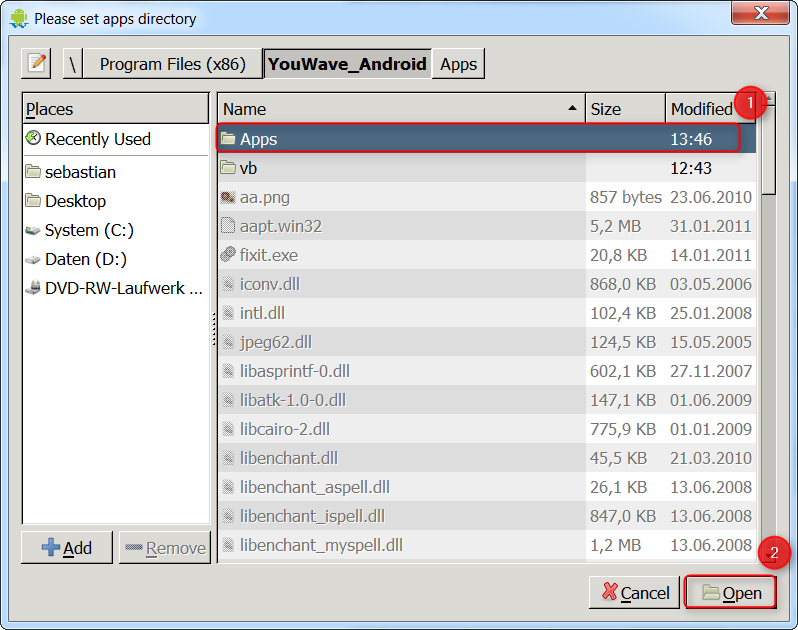
Task: Cancel the directory selection dialog
Action: (x=634, y=592)
